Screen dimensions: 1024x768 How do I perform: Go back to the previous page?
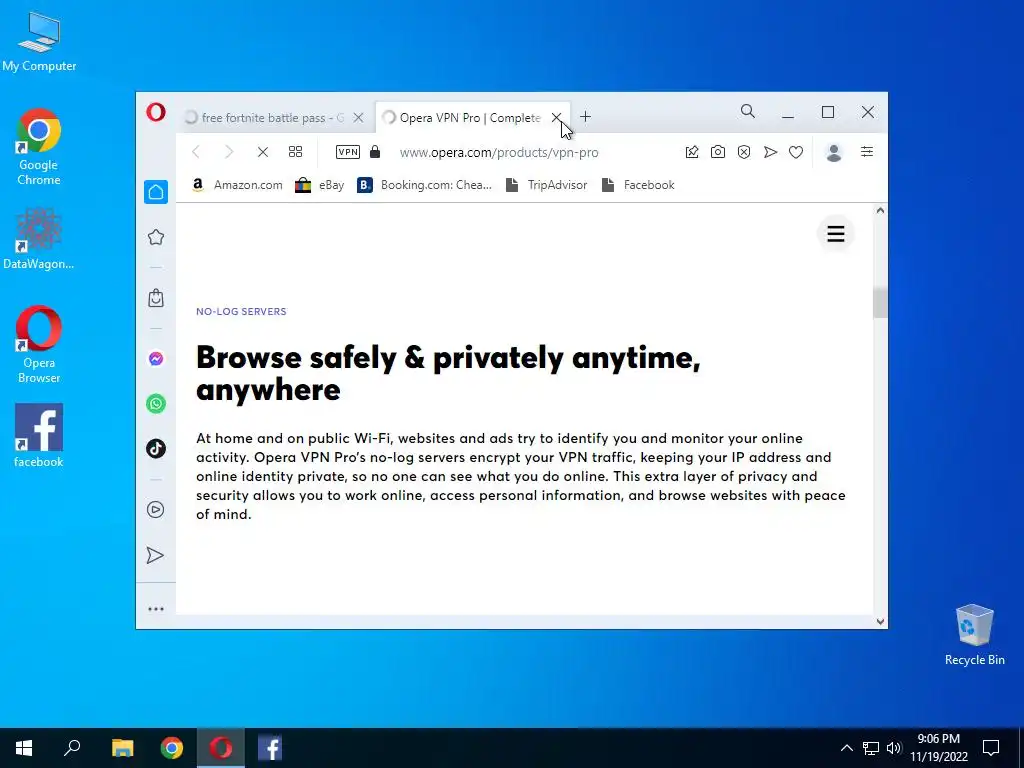[196, 152]
